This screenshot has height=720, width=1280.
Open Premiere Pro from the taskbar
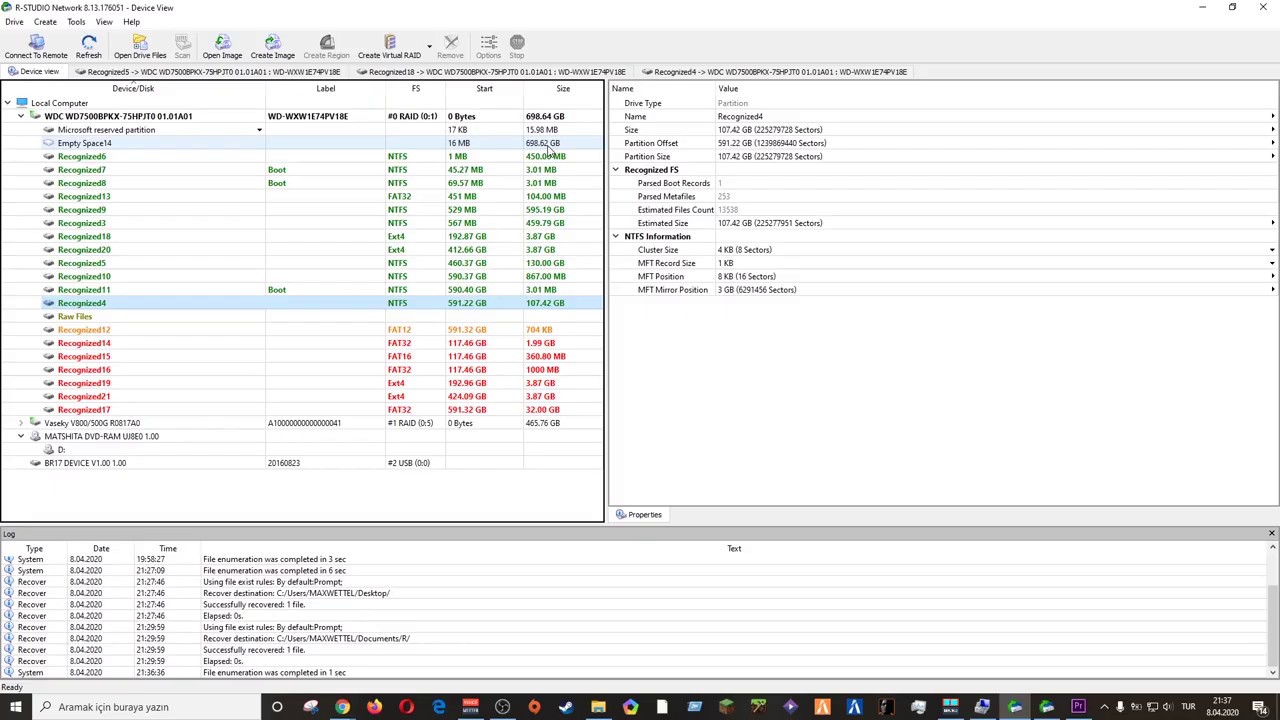pyautogui.click(x=1078, y=707)
